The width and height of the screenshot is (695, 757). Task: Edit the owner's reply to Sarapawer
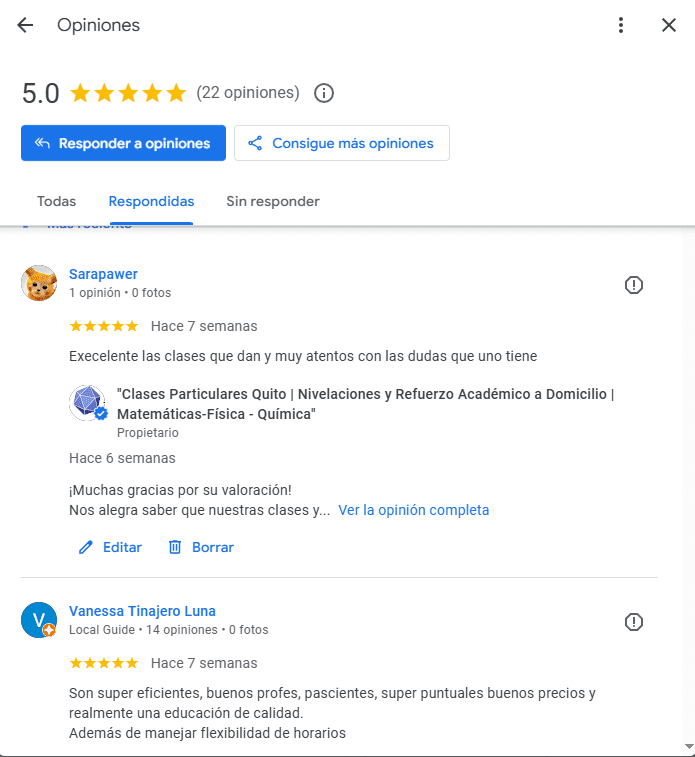click(x=110, y=547)
